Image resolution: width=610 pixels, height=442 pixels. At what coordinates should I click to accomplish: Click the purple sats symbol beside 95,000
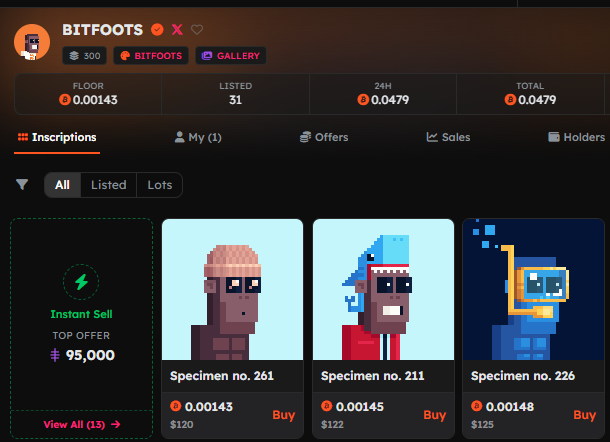[x=55, y=355]
